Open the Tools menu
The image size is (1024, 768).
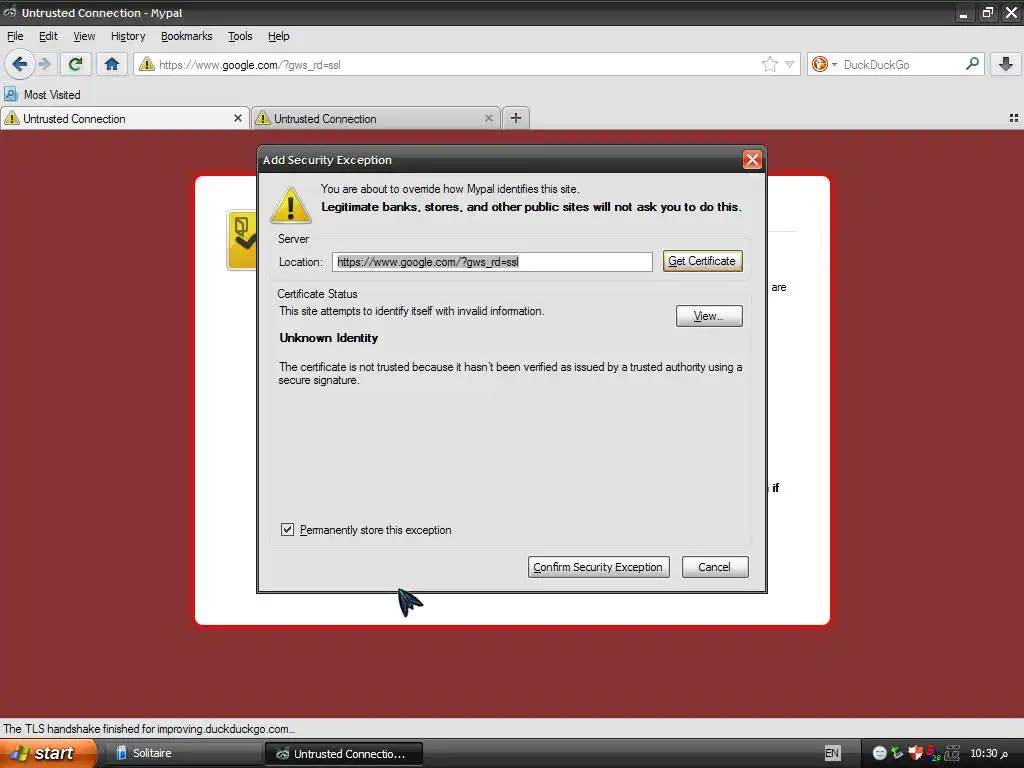(240, 36)
